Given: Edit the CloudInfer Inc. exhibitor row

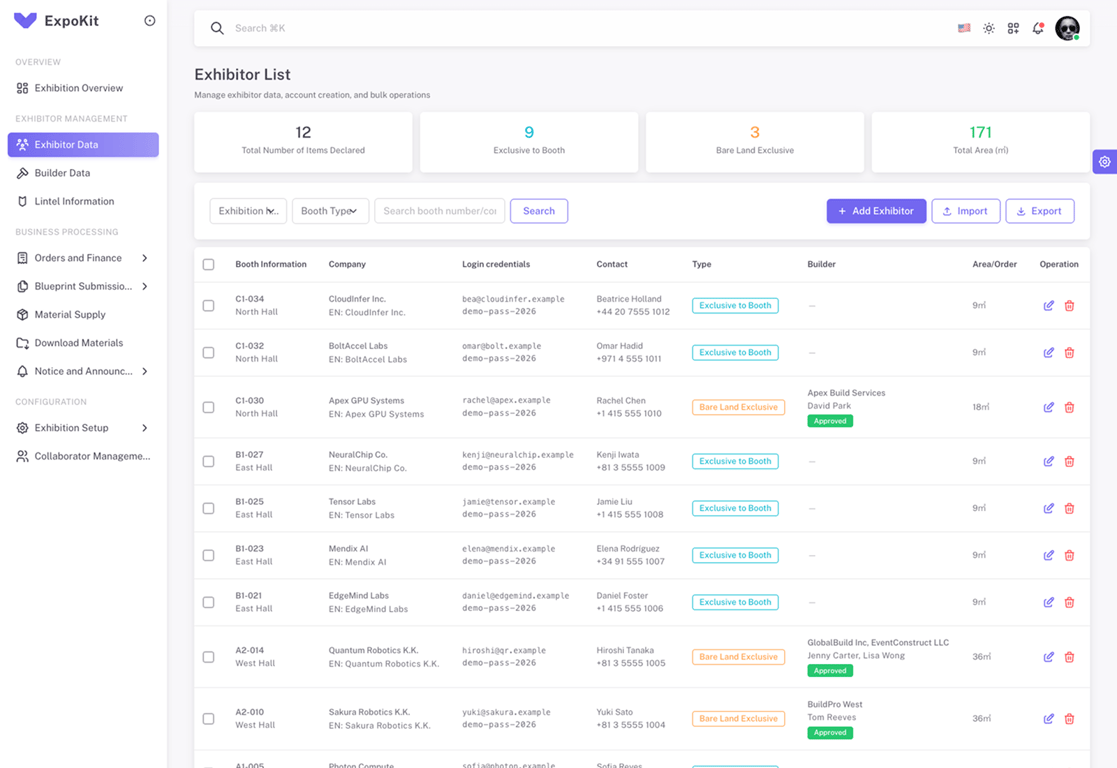Looking at the screenshot, I should pos(1049,306).
